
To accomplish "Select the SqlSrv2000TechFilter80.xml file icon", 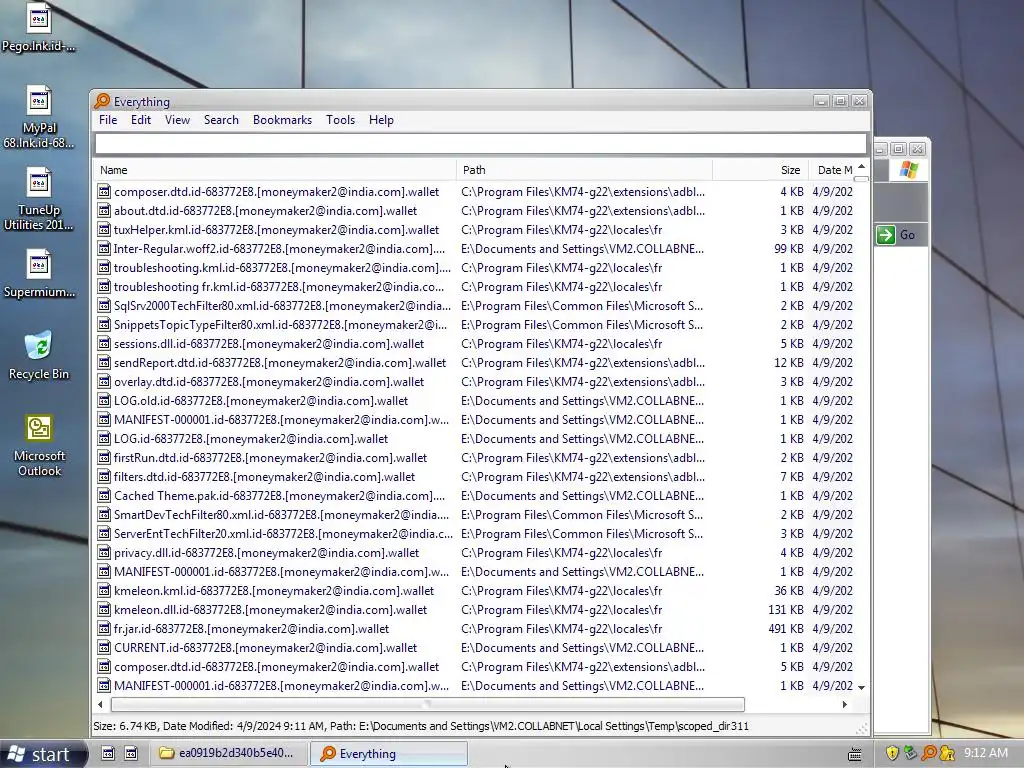I will 104,306.
